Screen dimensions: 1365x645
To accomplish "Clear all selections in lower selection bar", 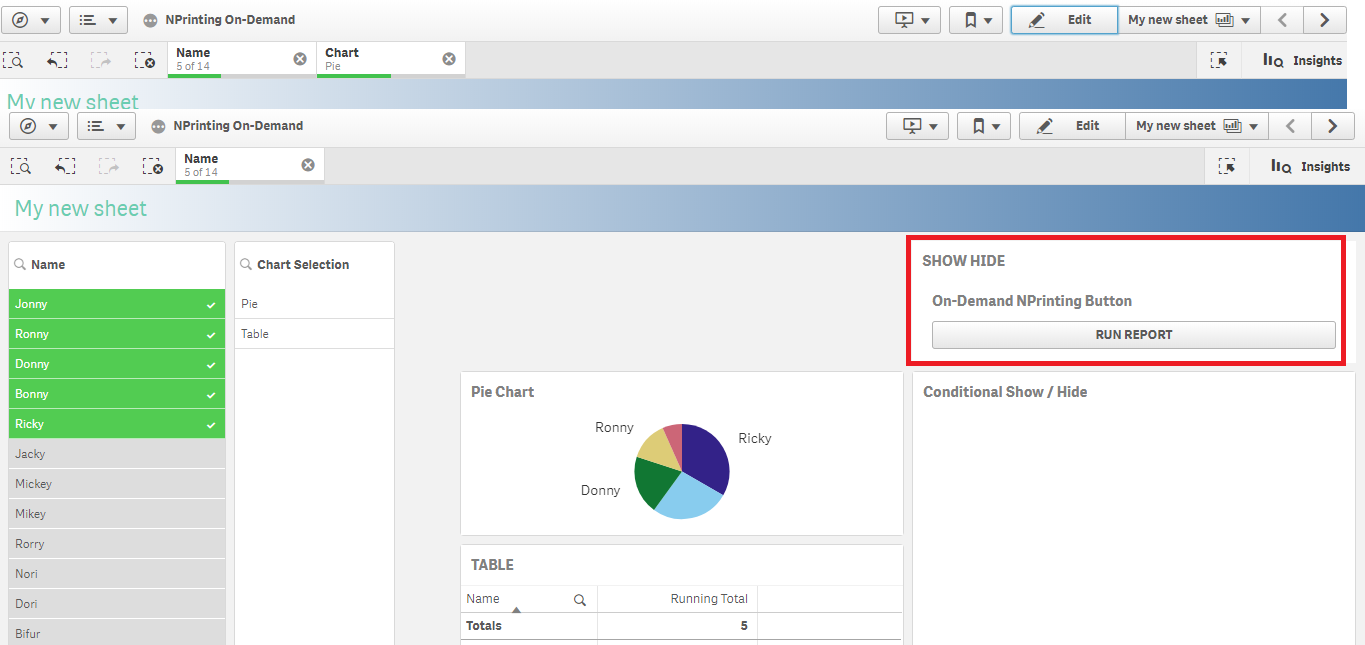I will 152,167.
